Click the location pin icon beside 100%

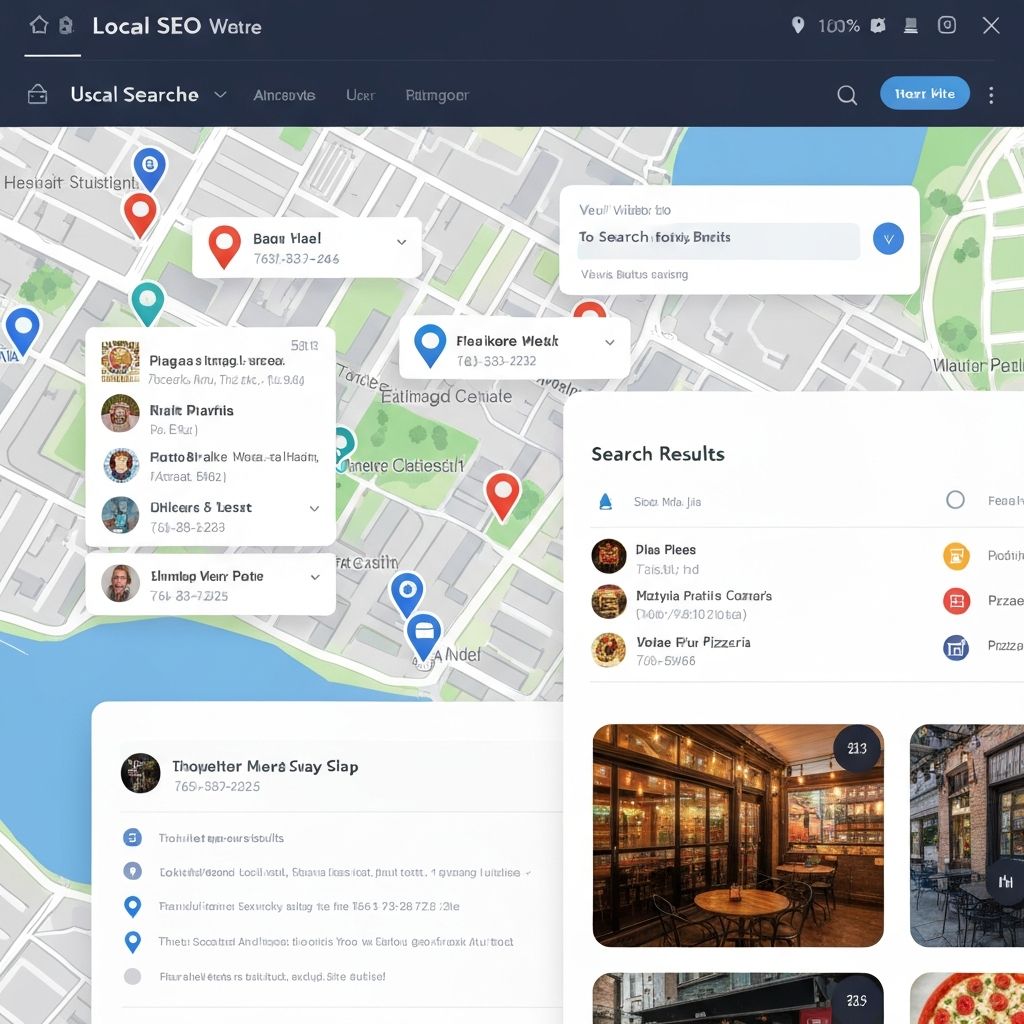coord(797,26)
